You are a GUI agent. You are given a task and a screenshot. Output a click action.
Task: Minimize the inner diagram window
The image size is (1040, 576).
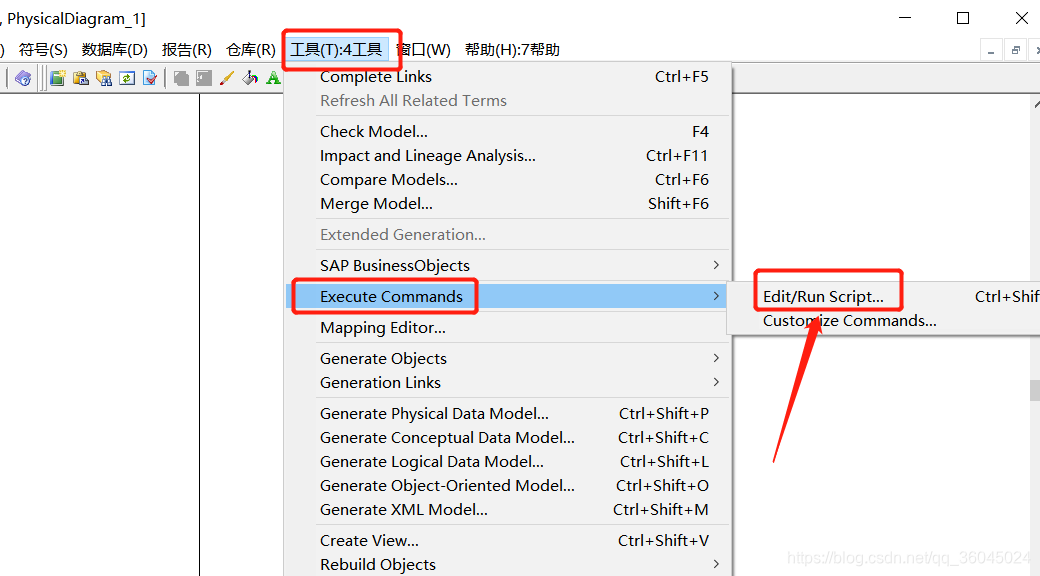991,50
